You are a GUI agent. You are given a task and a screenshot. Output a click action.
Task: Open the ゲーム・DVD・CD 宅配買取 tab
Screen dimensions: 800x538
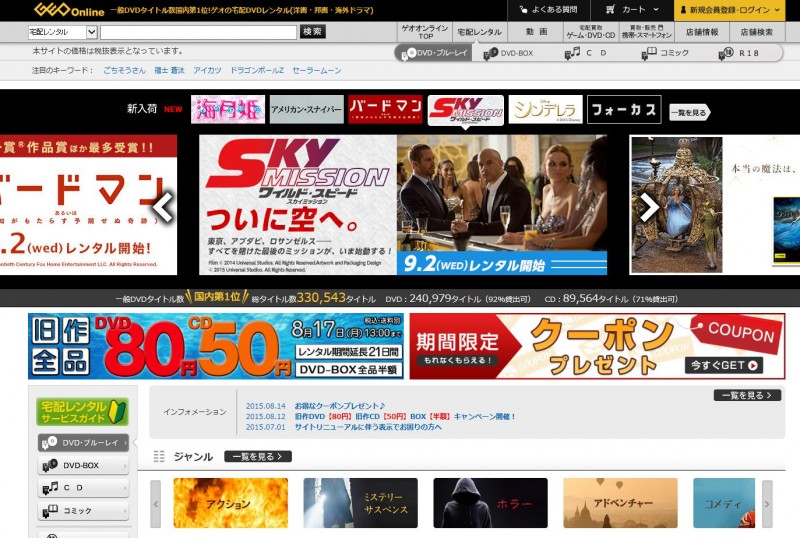[591, 32]
